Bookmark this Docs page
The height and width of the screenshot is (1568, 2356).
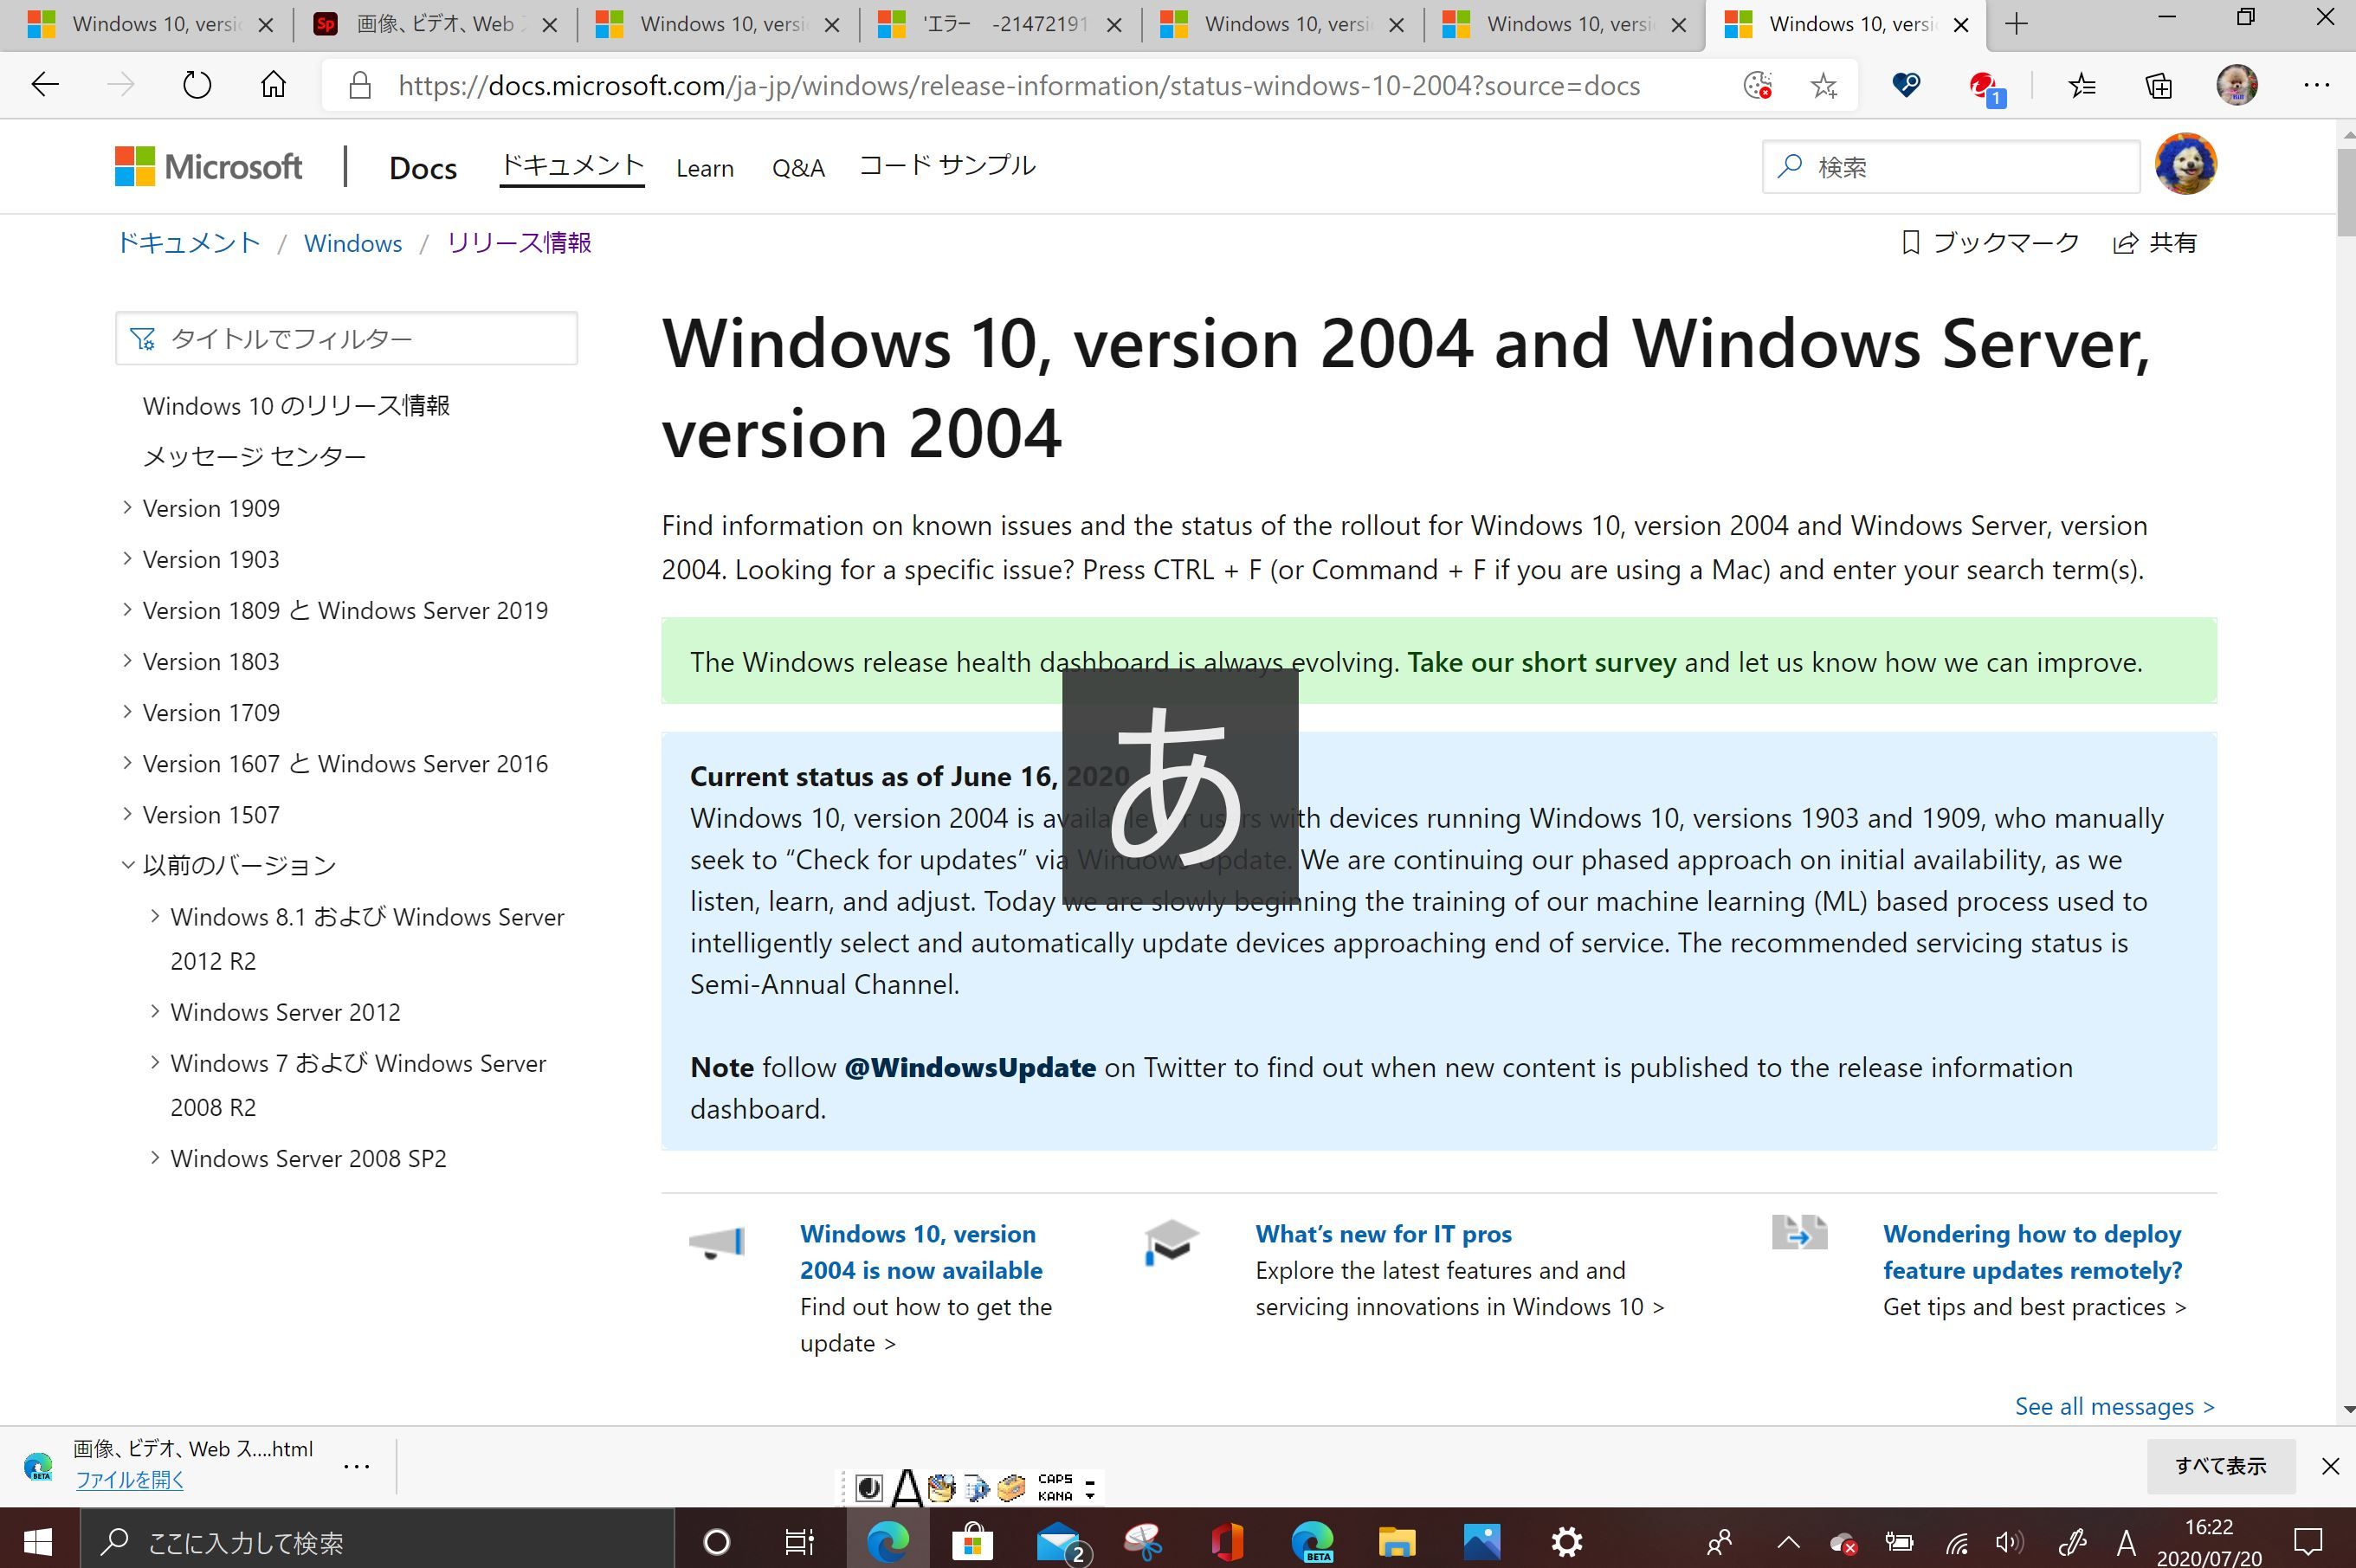1990,242
